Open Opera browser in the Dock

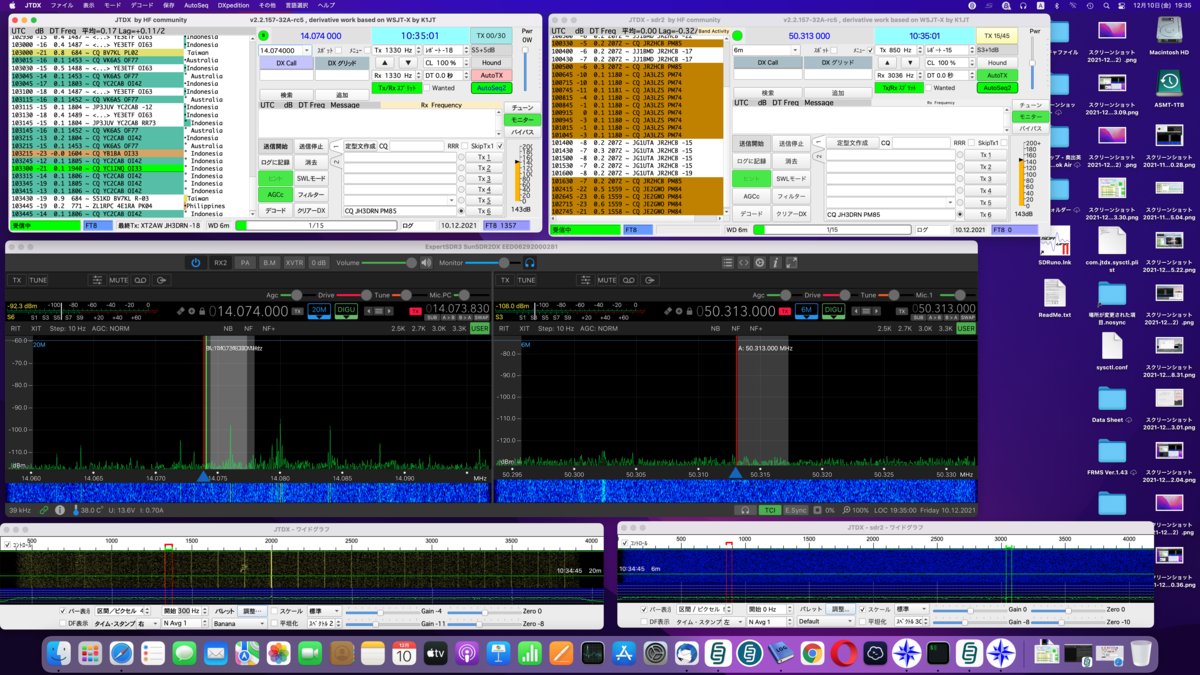click(844, 654)
